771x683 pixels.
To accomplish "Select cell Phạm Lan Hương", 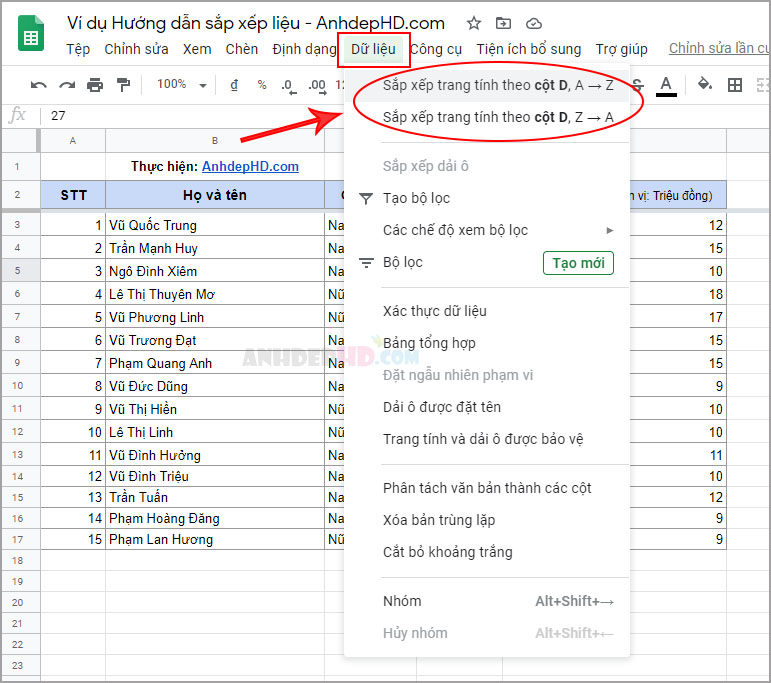I will 215,539.
